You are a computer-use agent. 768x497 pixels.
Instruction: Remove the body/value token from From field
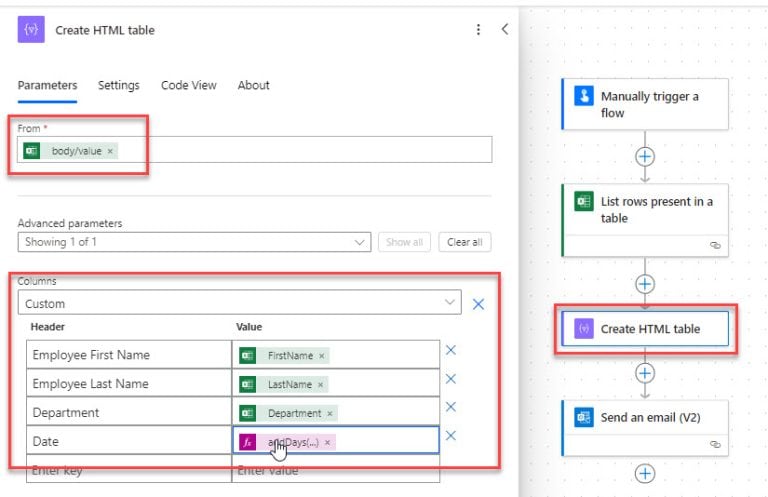pyautogui.click(x=110, y=151)
